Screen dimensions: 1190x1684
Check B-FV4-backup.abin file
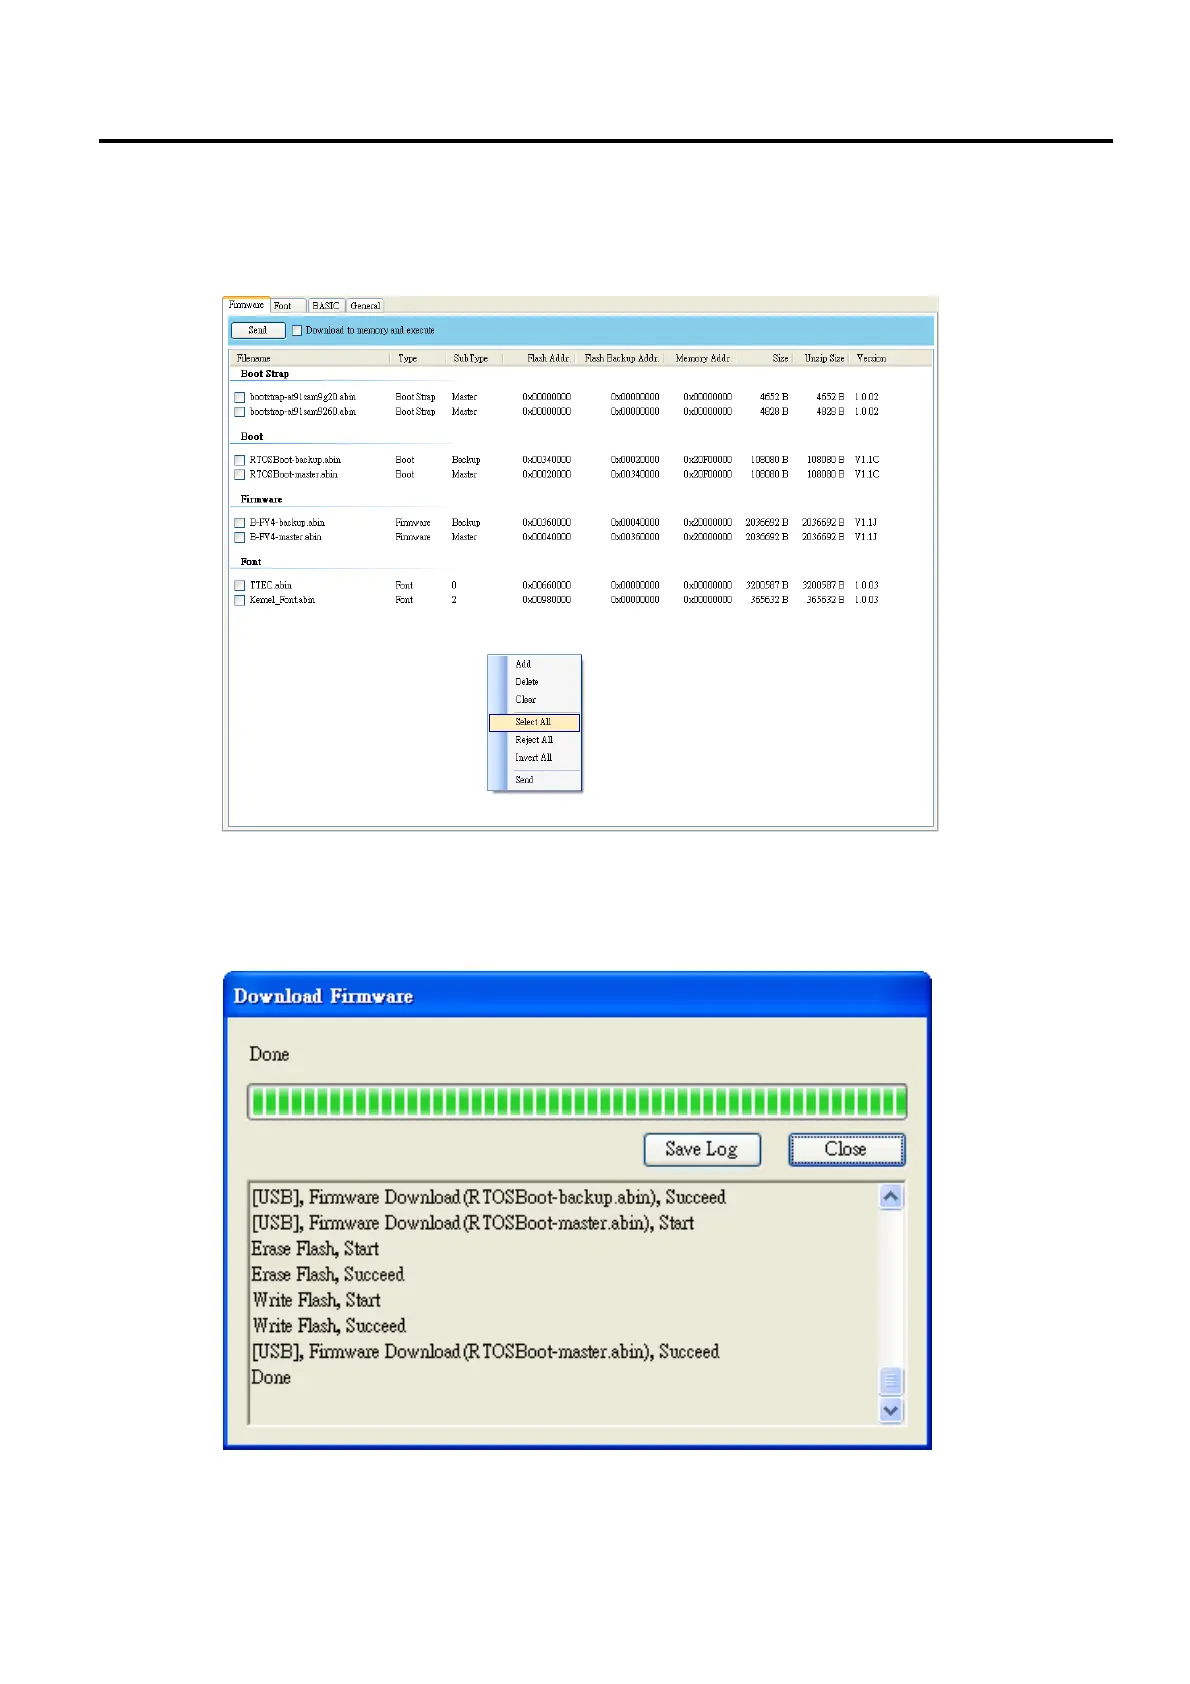[x=240, y=523]
